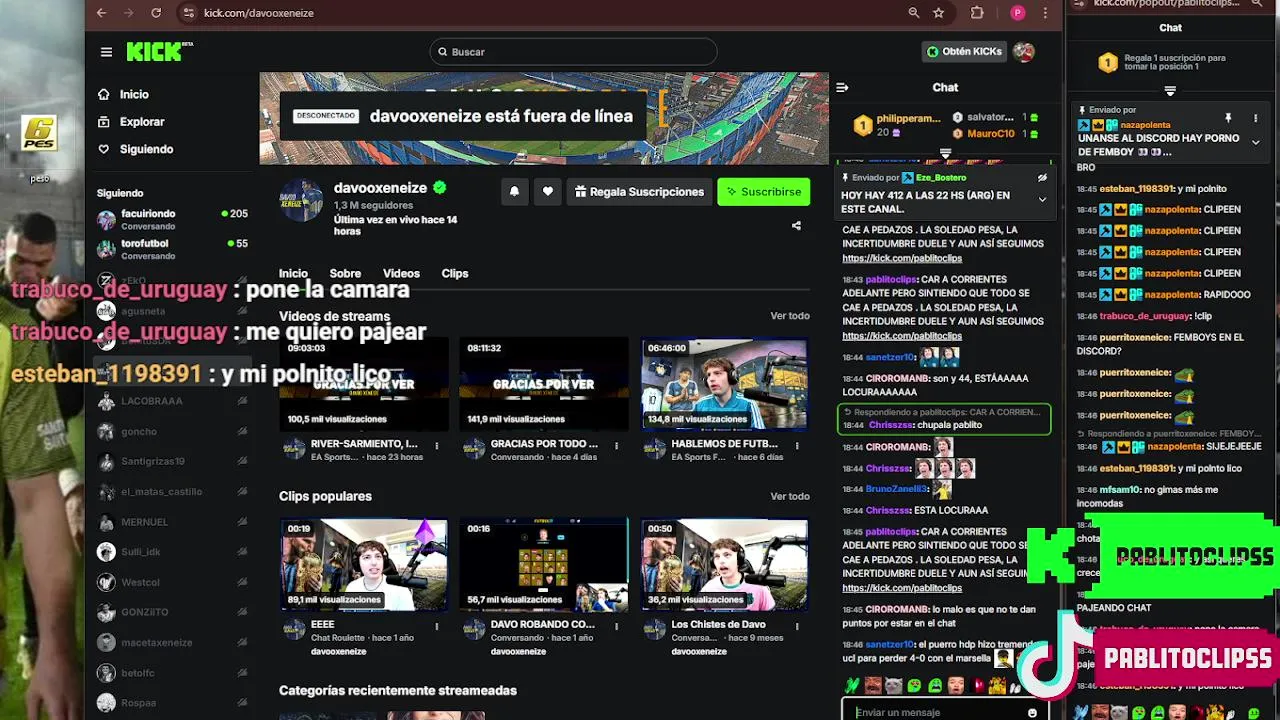The height and width of the screenshot is (720, 1280).
Task: Open the 06:46:00 stream thumbnail
Action: click(x=724, y=384)
